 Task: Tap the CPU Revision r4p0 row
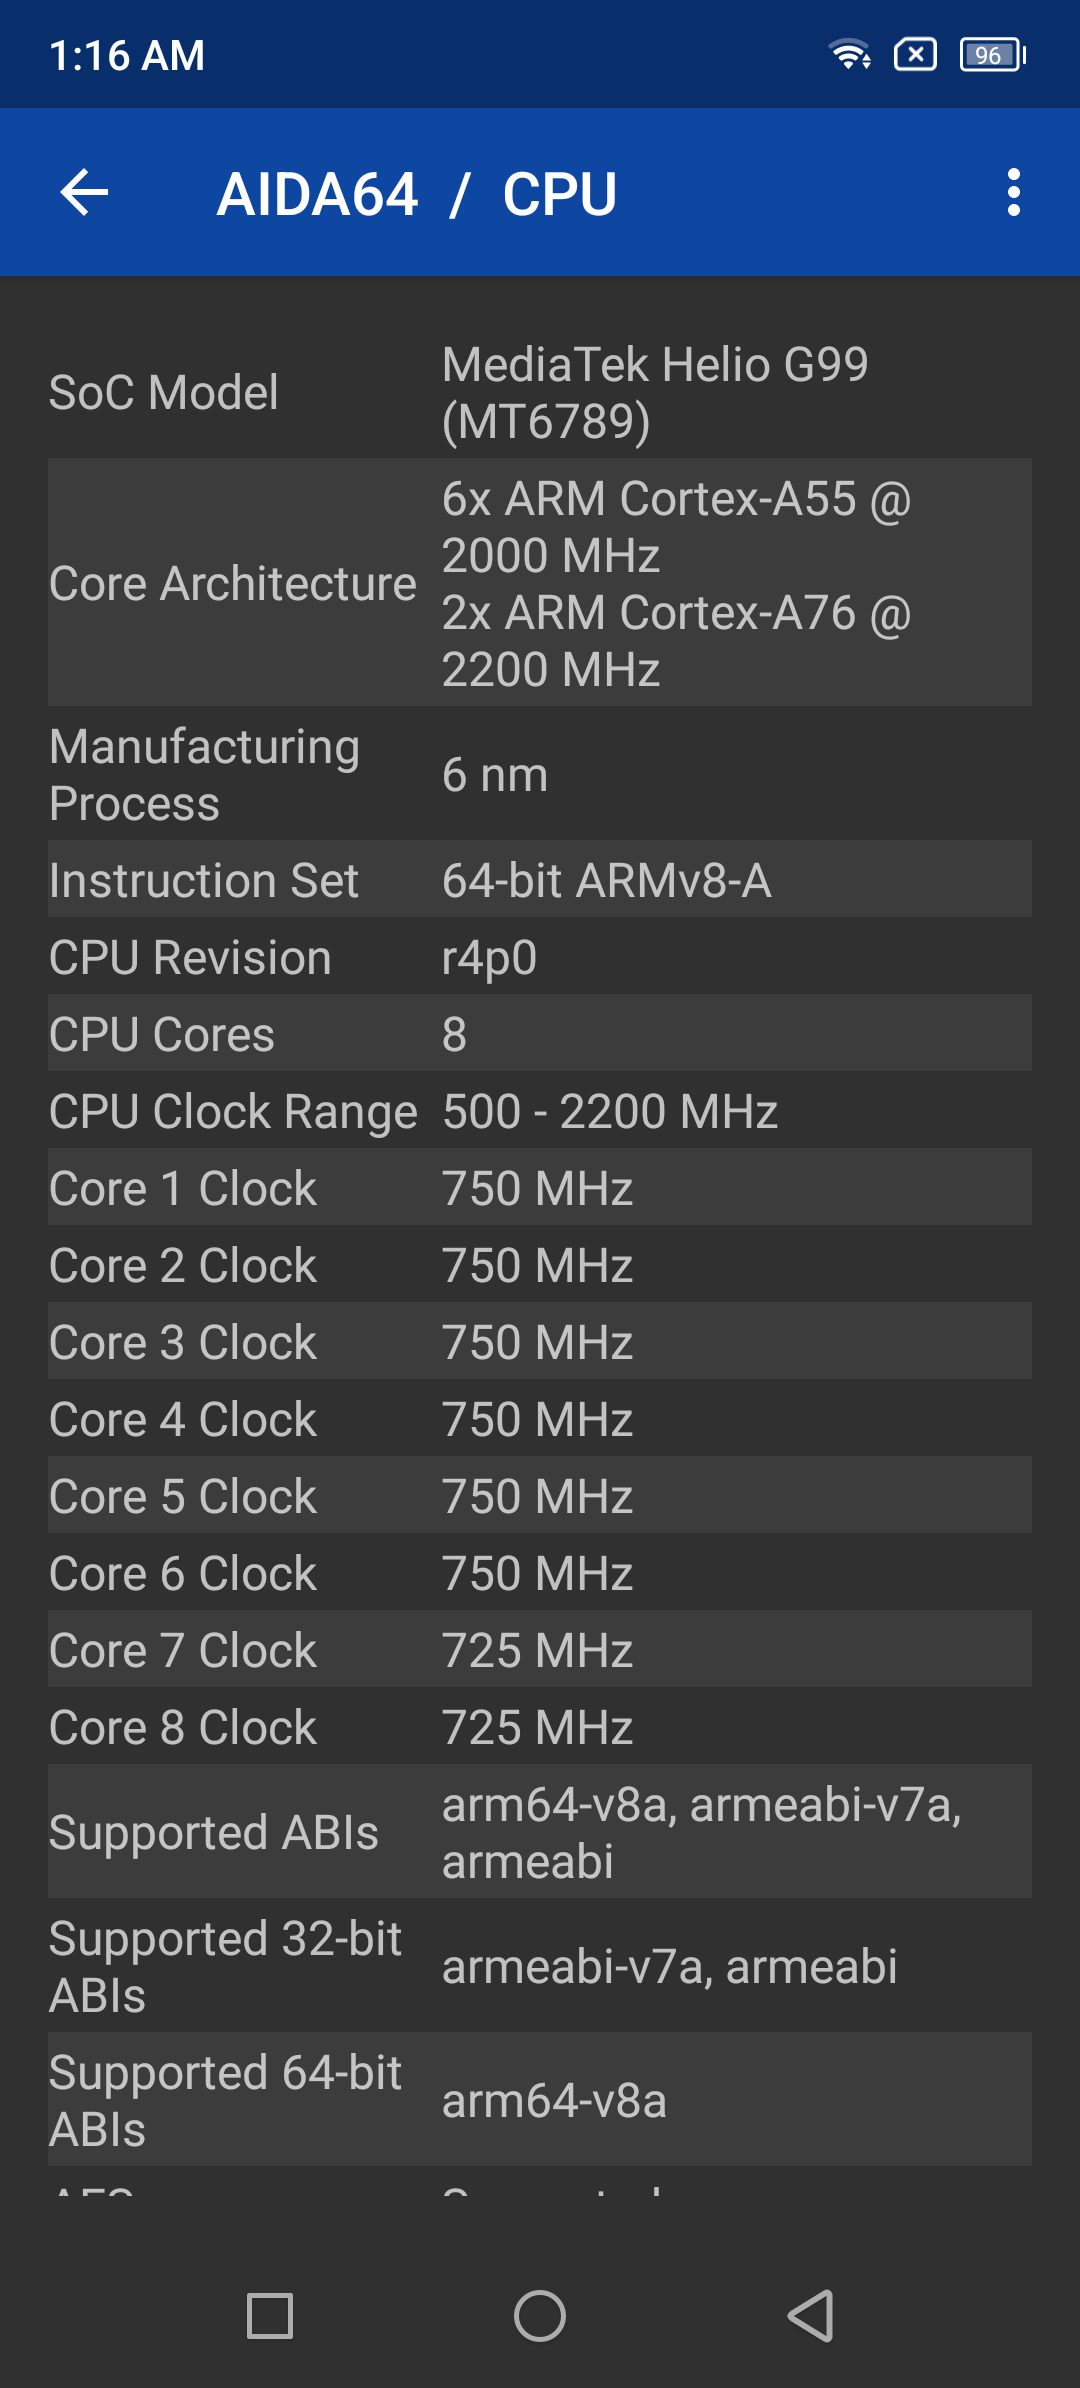coord(540,957)
